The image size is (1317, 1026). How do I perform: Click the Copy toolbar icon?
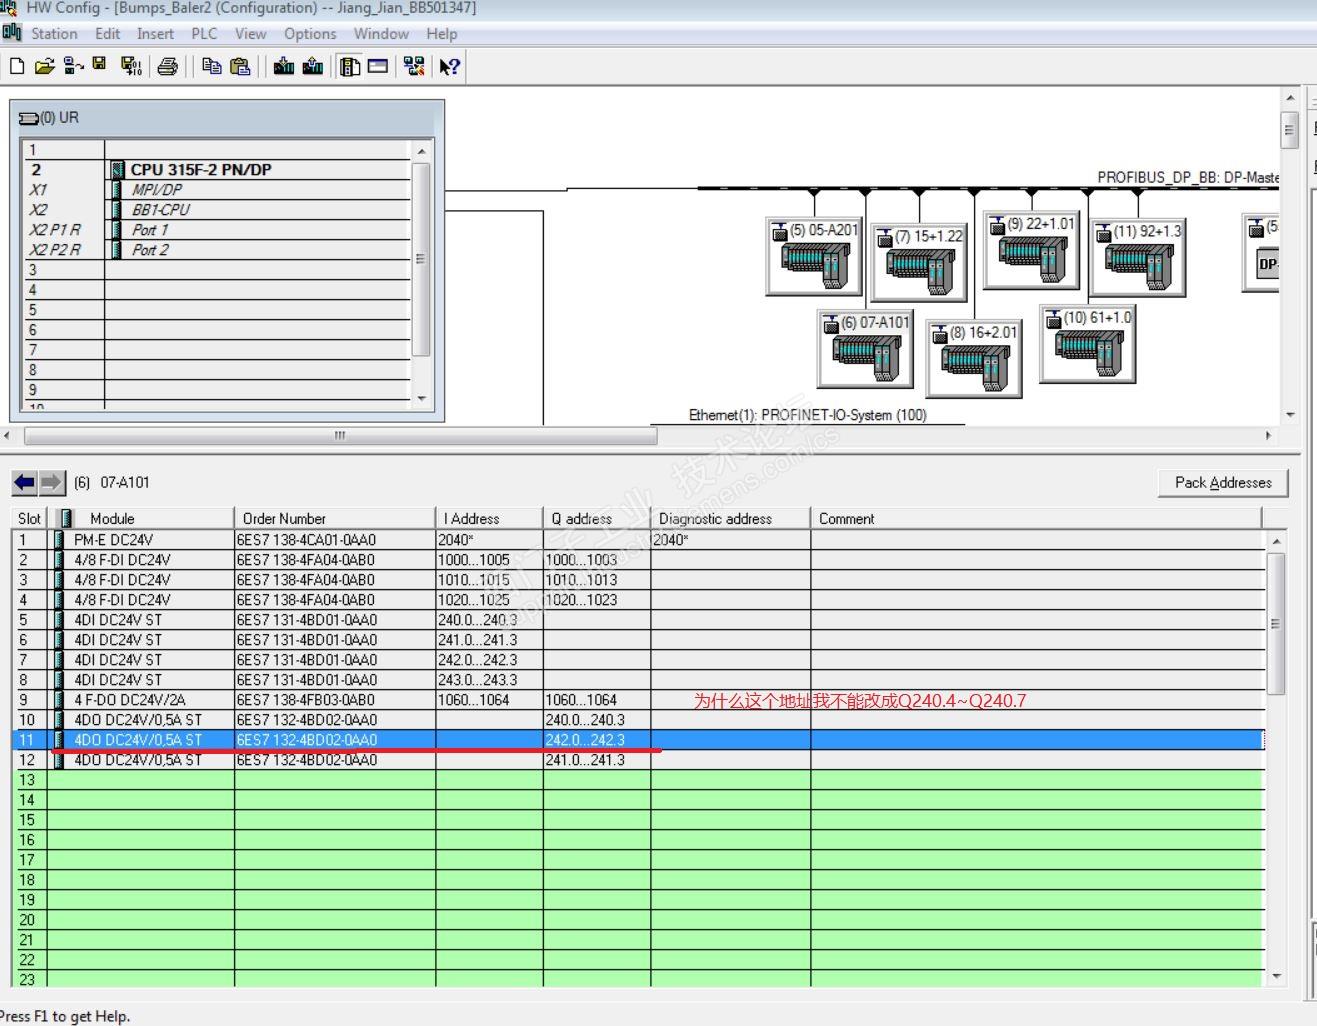pos(211,66)
